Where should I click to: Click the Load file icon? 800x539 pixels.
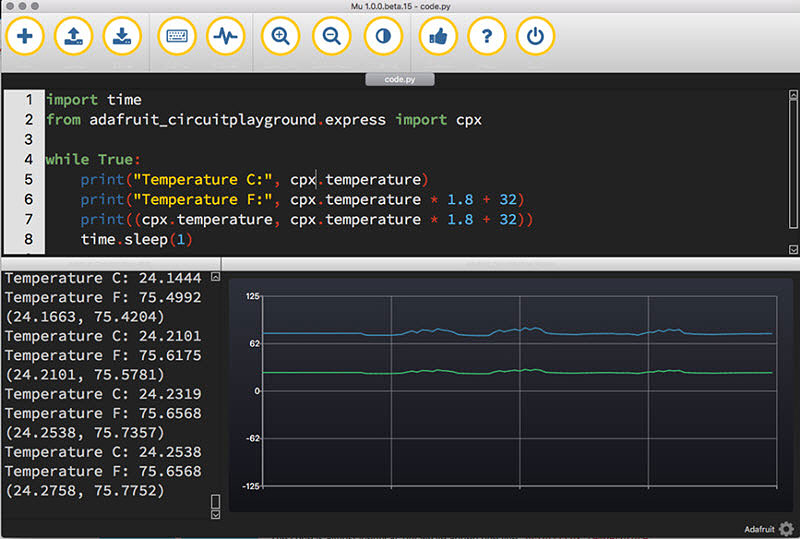pos(74,37)
